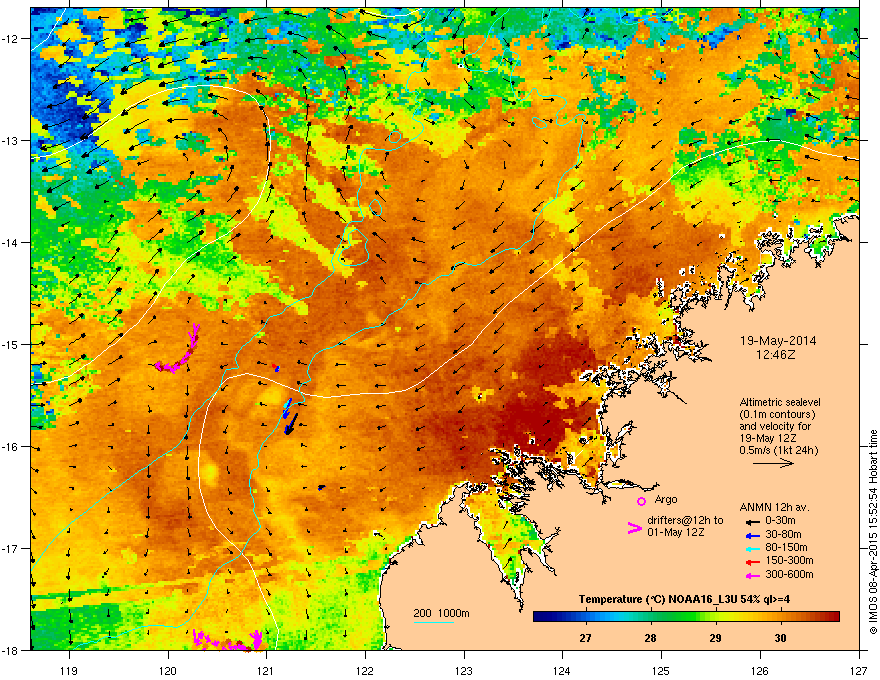This screenshot has height=680, width=880.
Task: Click the '30-80m' depth label
Action: (x=783, y=534)
